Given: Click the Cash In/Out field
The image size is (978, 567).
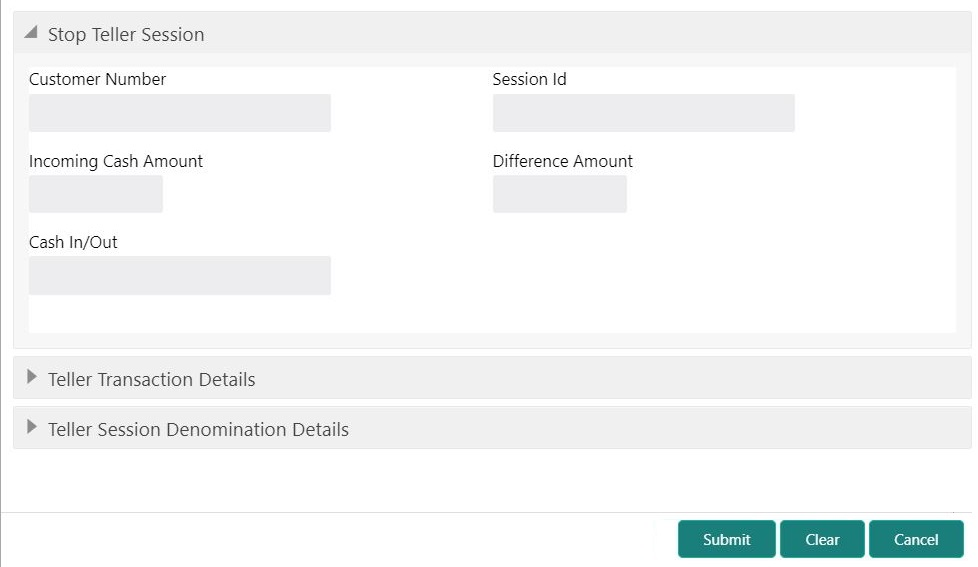Looking at the screenshot, I should (180, 276).
